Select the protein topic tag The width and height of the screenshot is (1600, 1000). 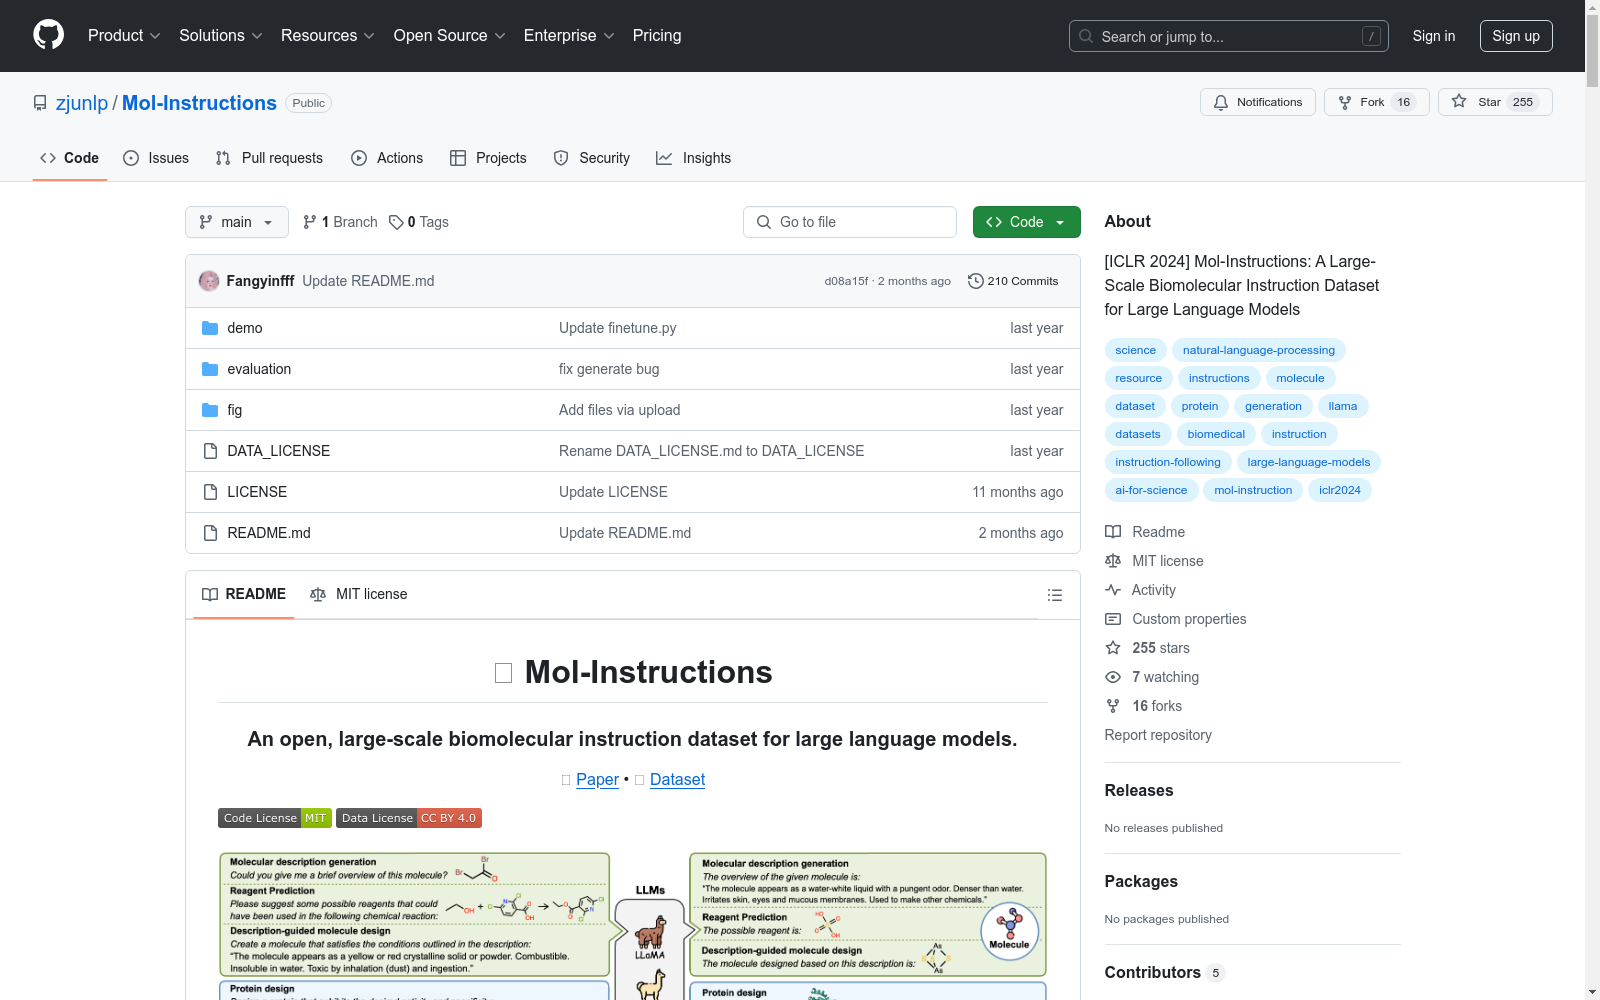1200,406
